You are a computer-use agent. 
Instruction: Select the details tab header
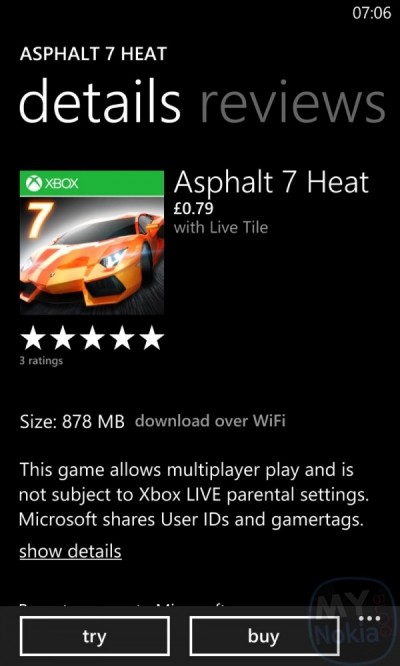coord(100,101)
